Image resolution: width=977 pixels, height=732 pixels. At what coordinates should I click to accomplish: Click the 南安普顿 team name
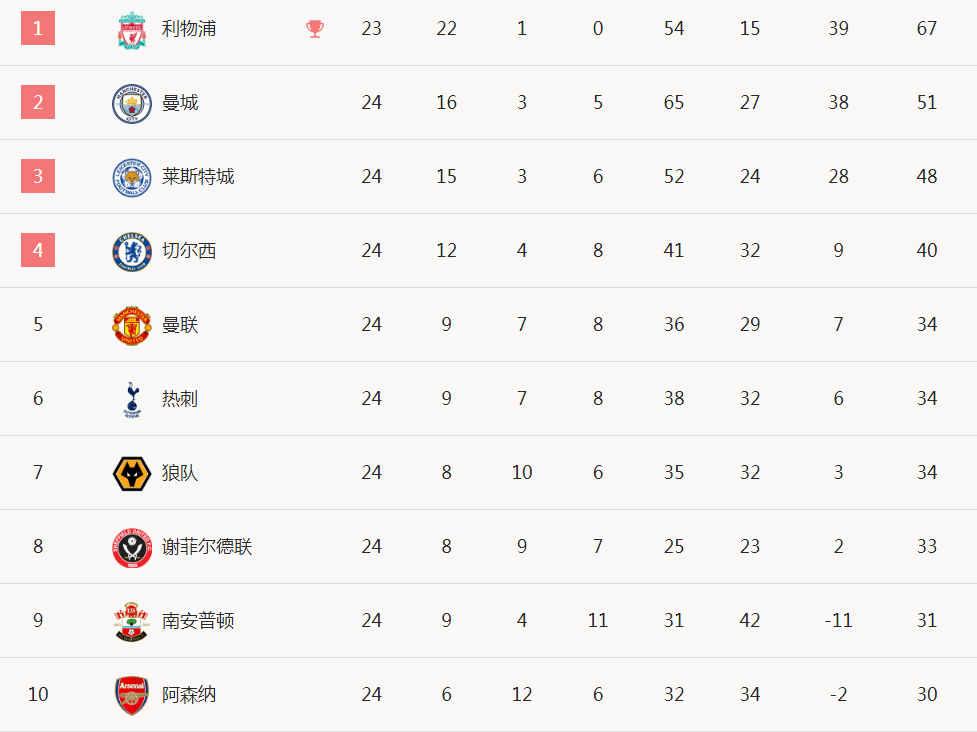(x=198, y=621)
